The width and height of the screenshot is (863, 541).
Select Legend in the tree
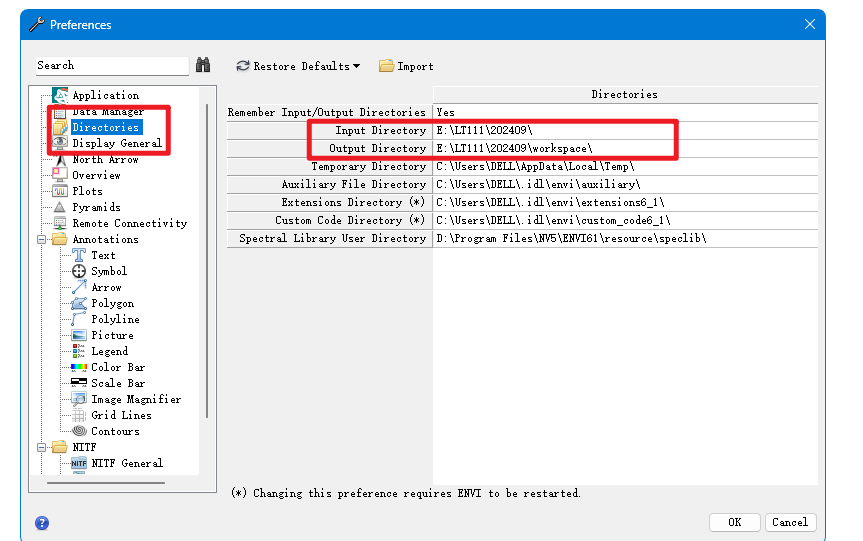click(x=110, y=351)
